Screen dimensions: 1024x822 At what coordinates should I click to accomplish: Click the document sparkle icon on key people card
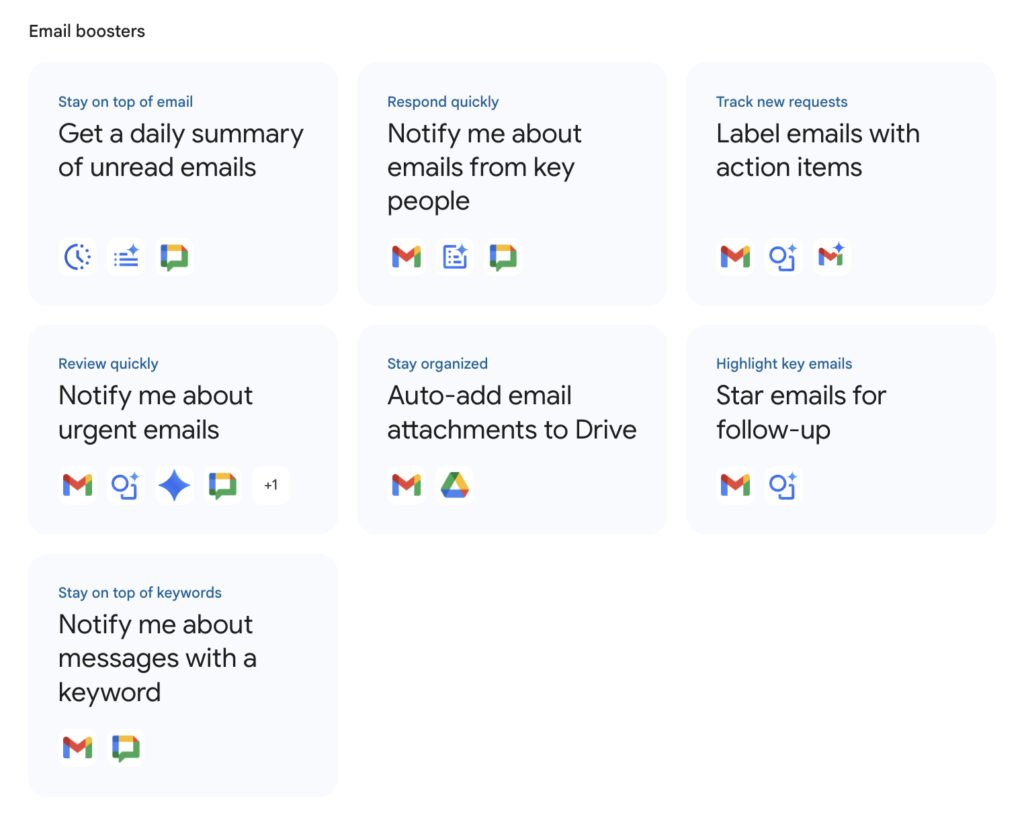(455, 257)
